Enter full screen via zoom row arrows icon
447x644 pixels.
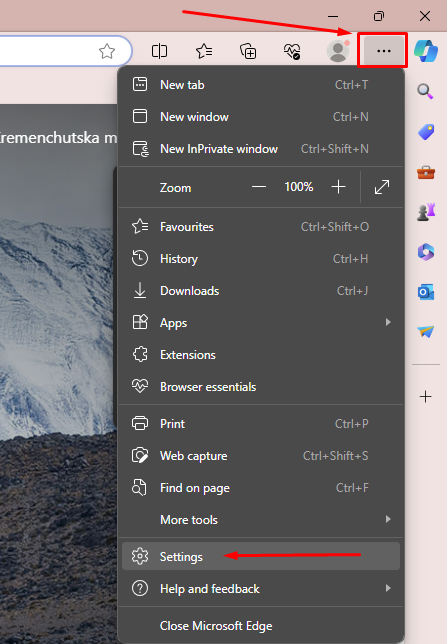pyautogui.click(x=382, y=187)
